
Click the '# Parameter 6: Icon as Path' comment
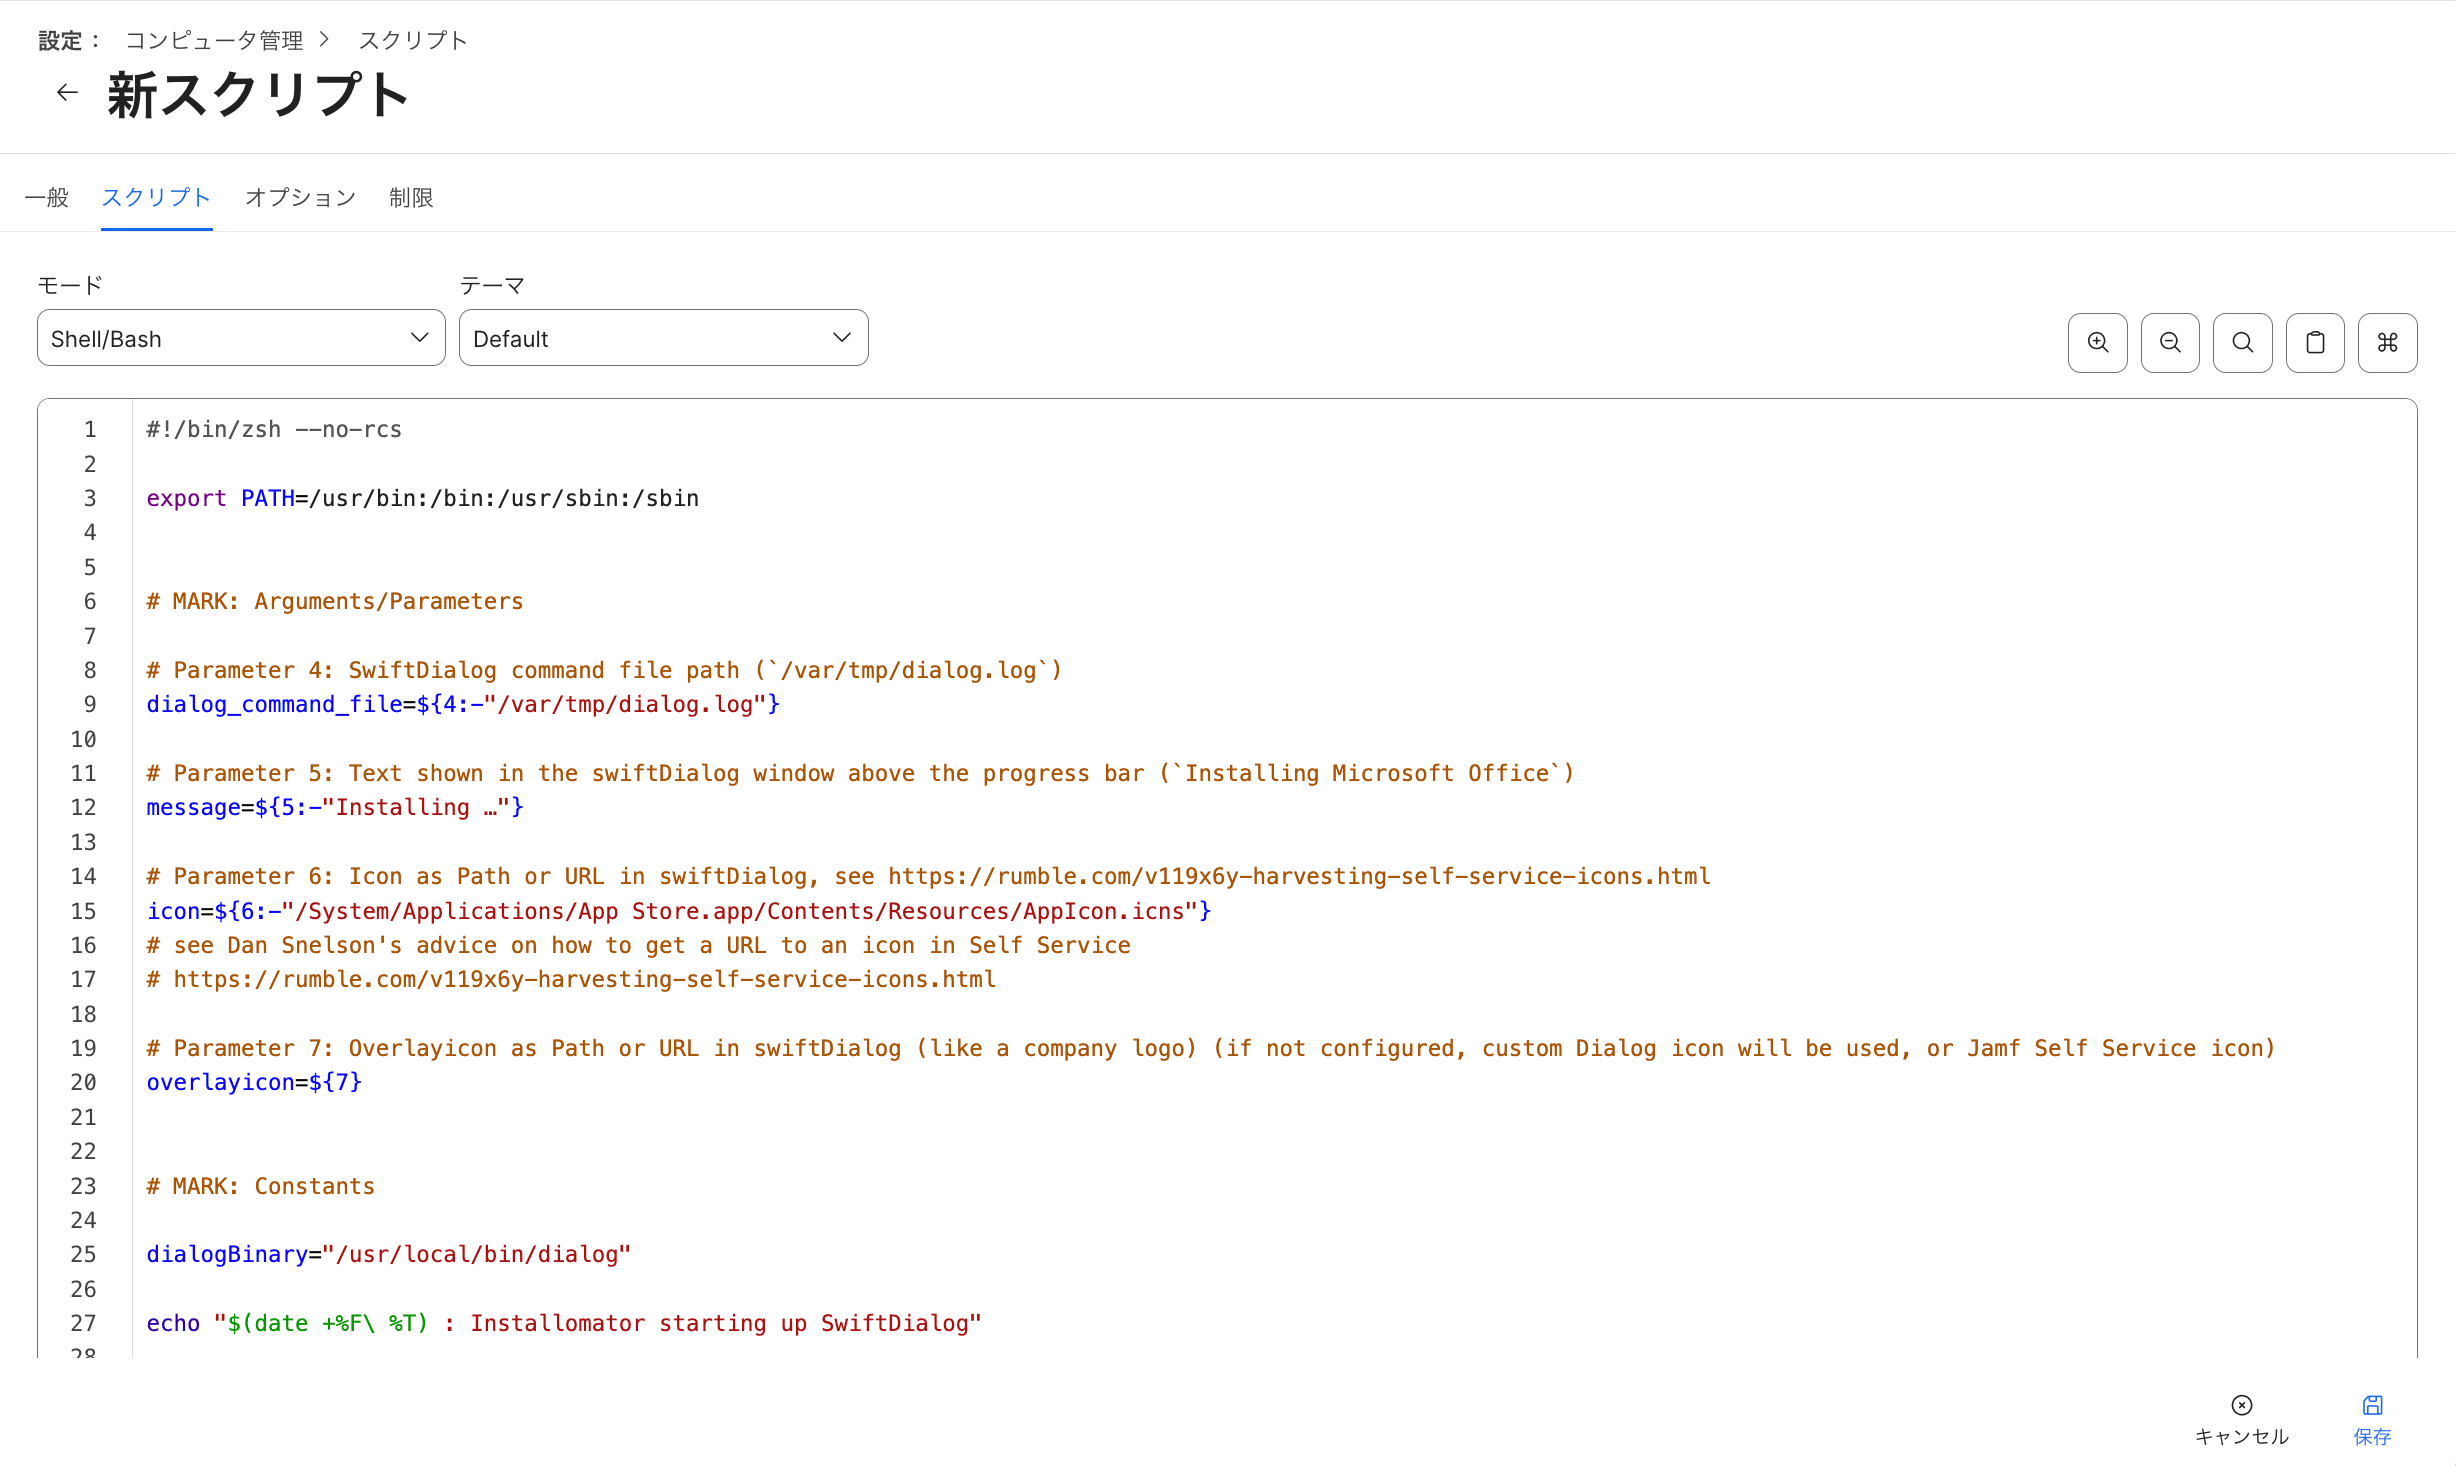point(928,876)
